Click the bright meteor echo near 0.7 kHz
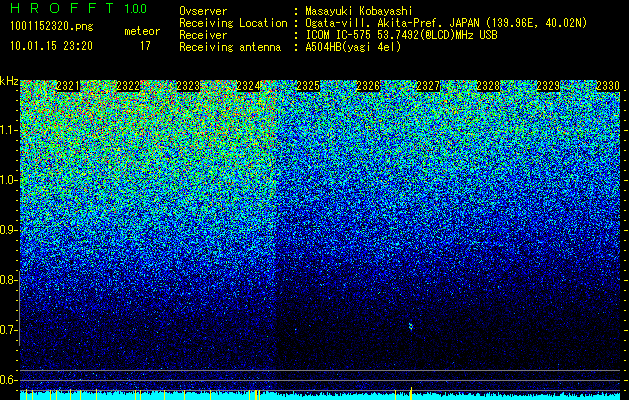629x400 pixels. 410,326
